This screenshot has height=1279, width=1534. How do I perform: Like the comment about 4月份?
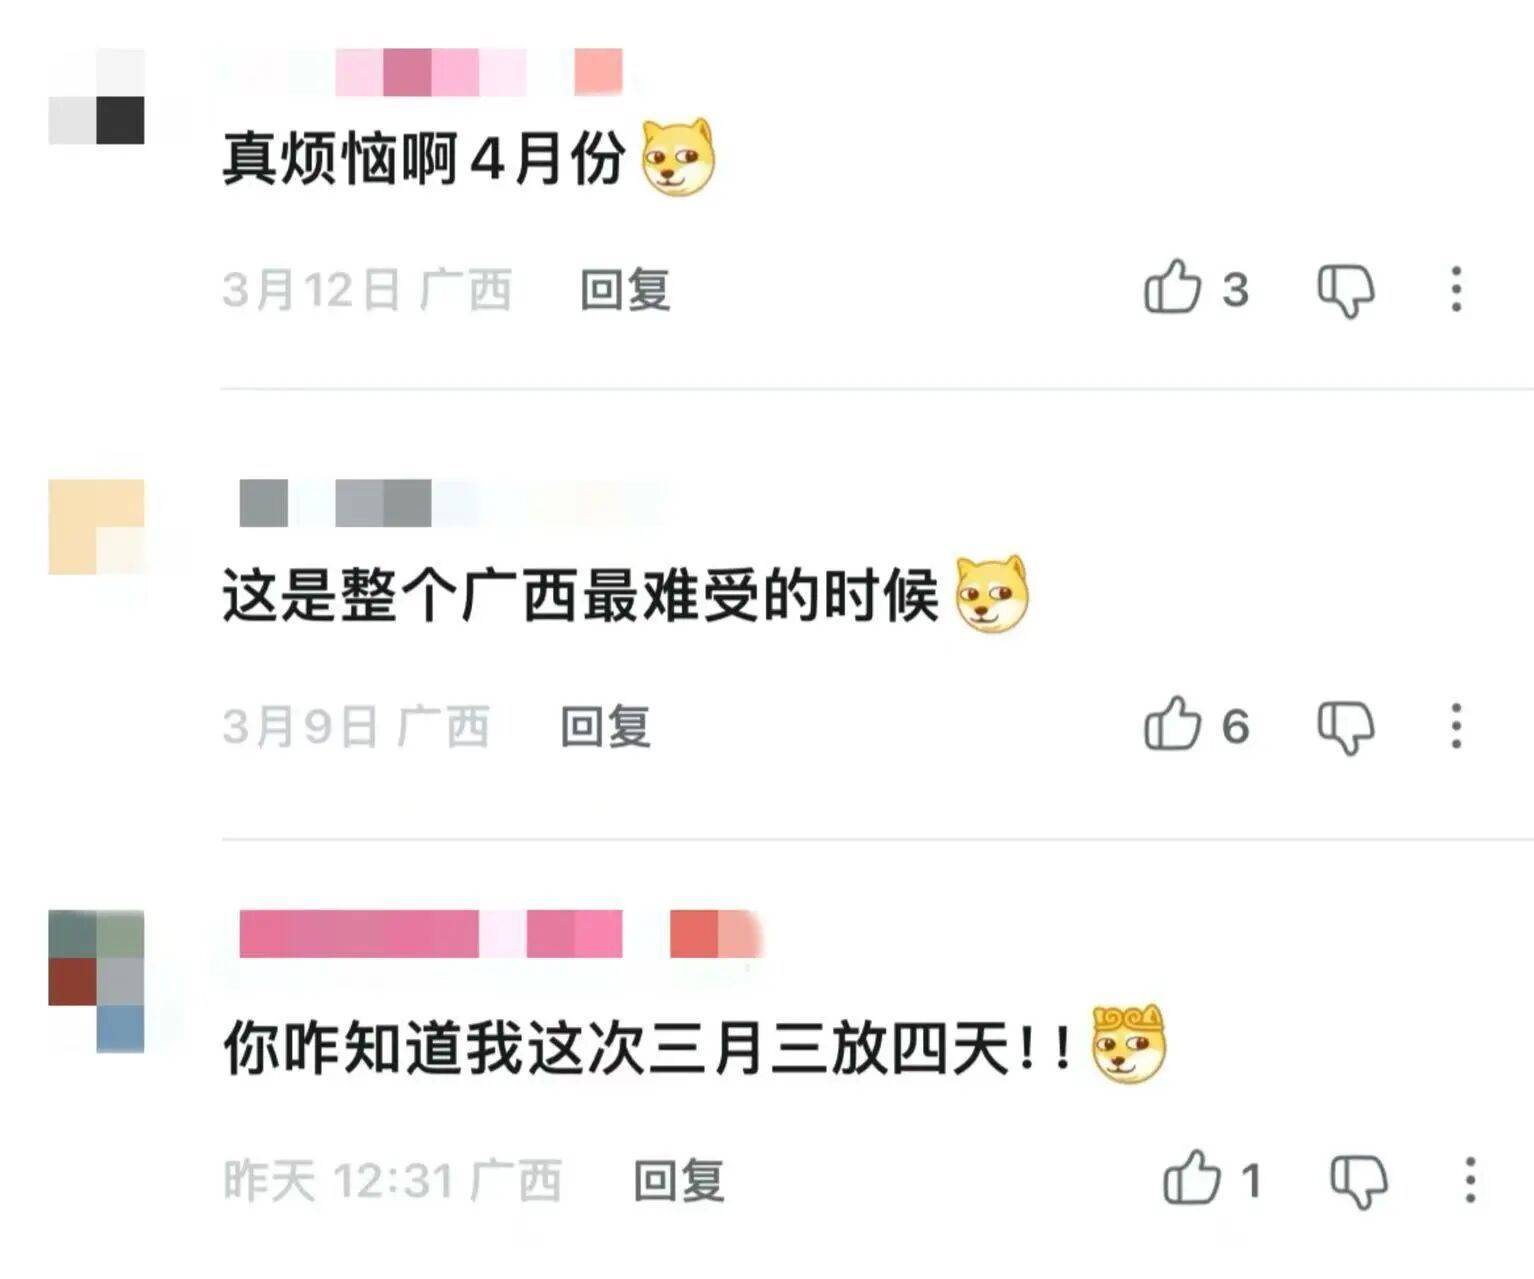(1172, 288)
